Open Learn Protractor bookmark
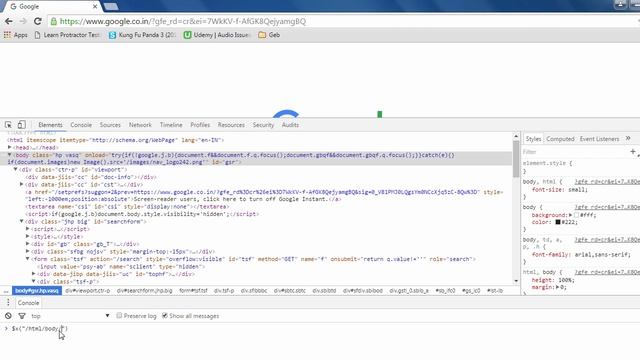This screenshot has width=640, height=360. click(x=67, y=35)
